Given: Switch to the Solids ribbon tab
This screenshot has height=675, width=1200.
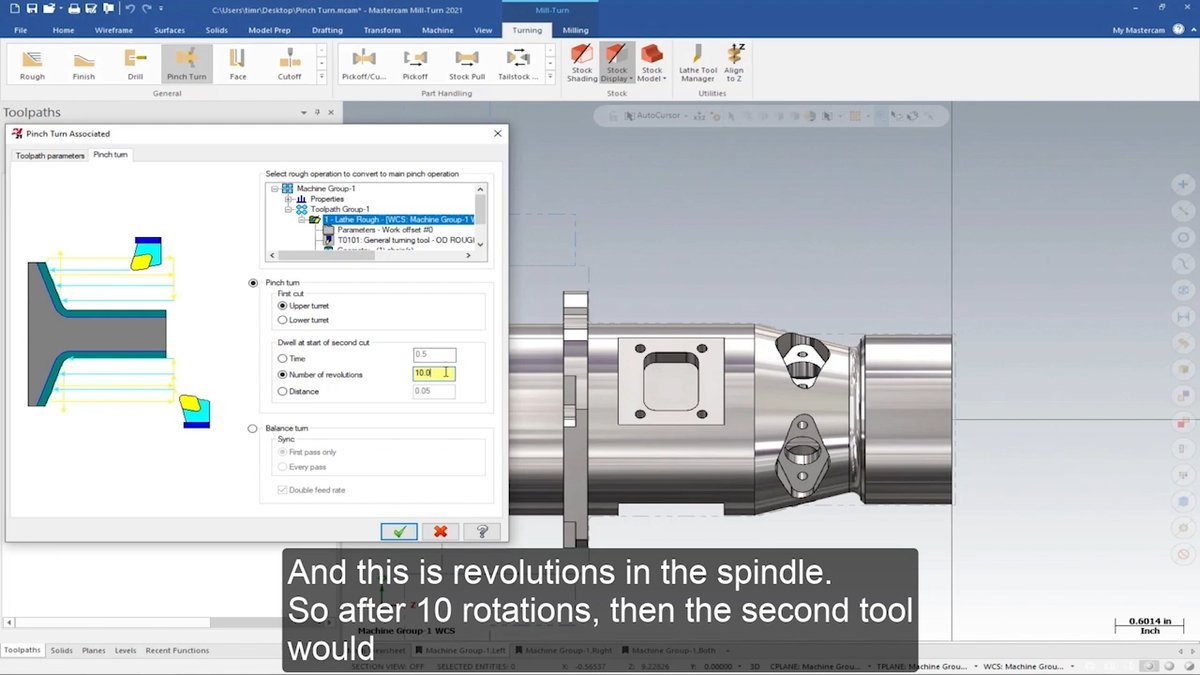Looking at the screenshot, I should pos(216,30).
